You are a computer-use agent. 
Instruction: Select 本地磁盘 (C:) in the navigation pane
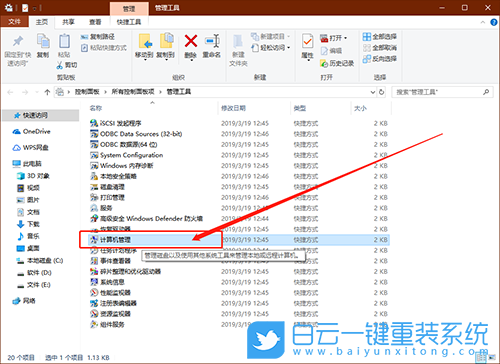tap(40, 260)
